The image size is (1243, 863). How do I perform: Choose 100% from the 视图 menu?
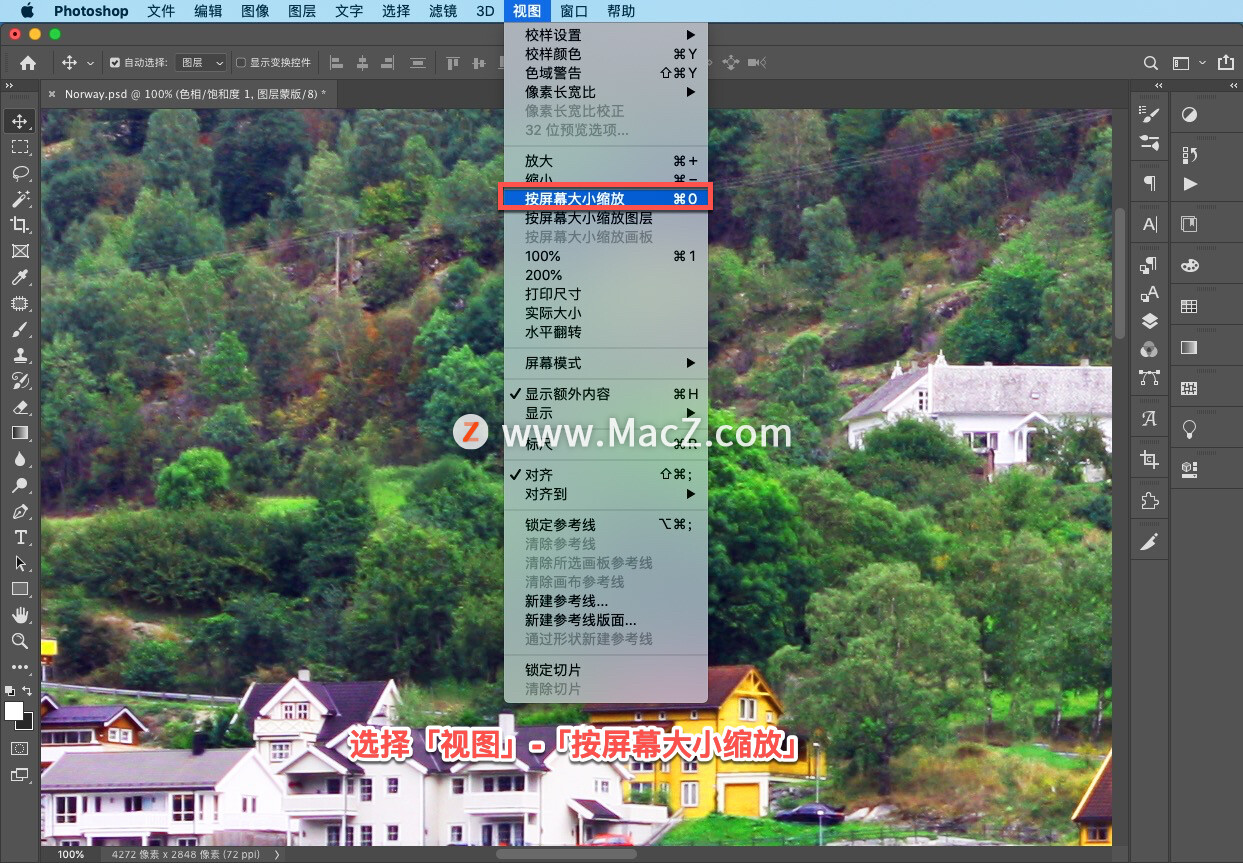pos(606,256)
